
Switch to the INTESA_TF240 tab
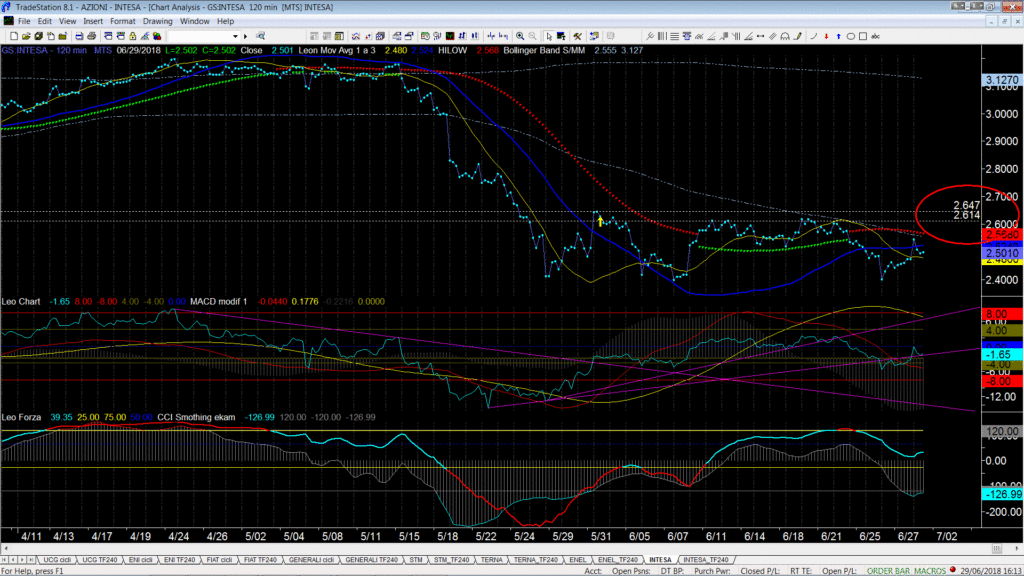coord(705,560)
